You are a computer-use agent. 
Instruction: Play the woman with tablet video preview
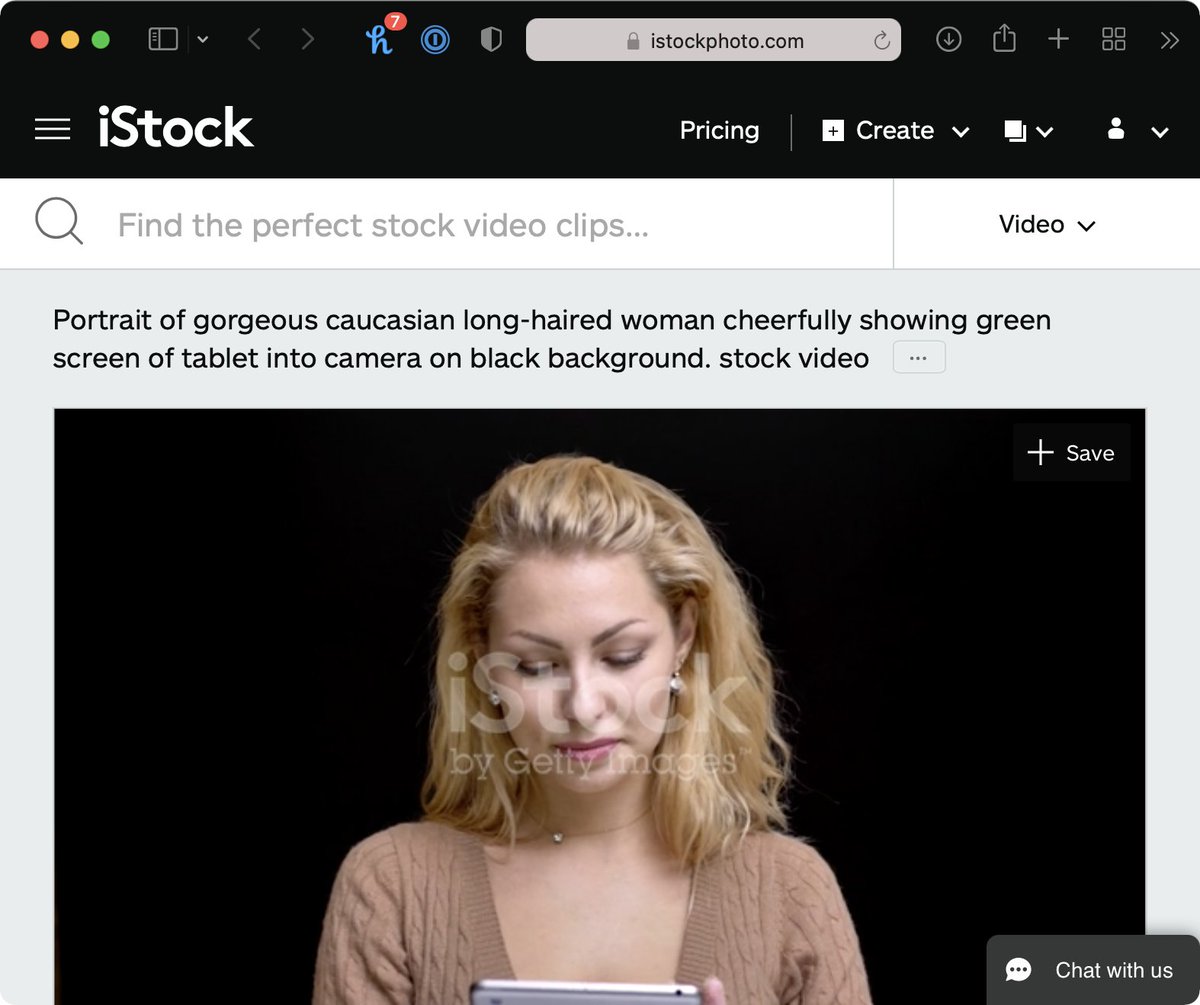pos(599,706)
